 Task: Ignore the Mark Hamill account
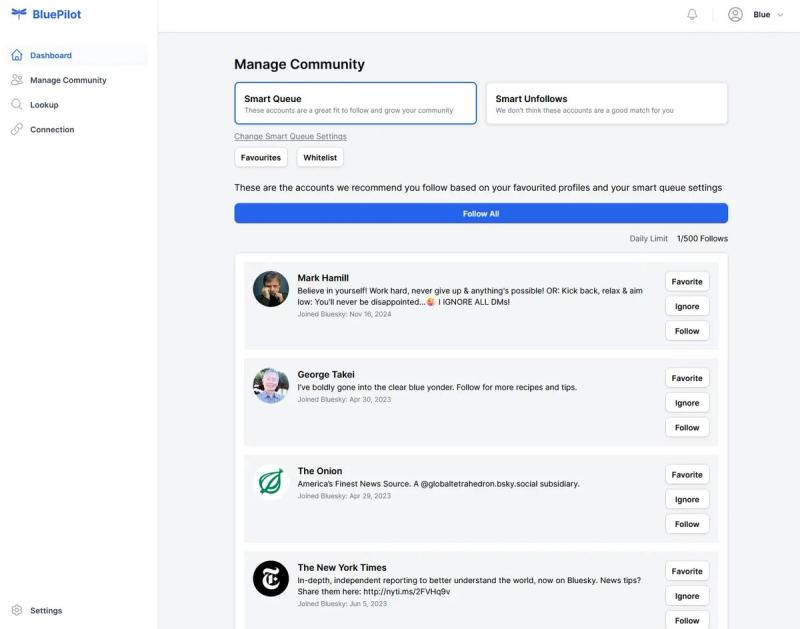pos(687,306)
